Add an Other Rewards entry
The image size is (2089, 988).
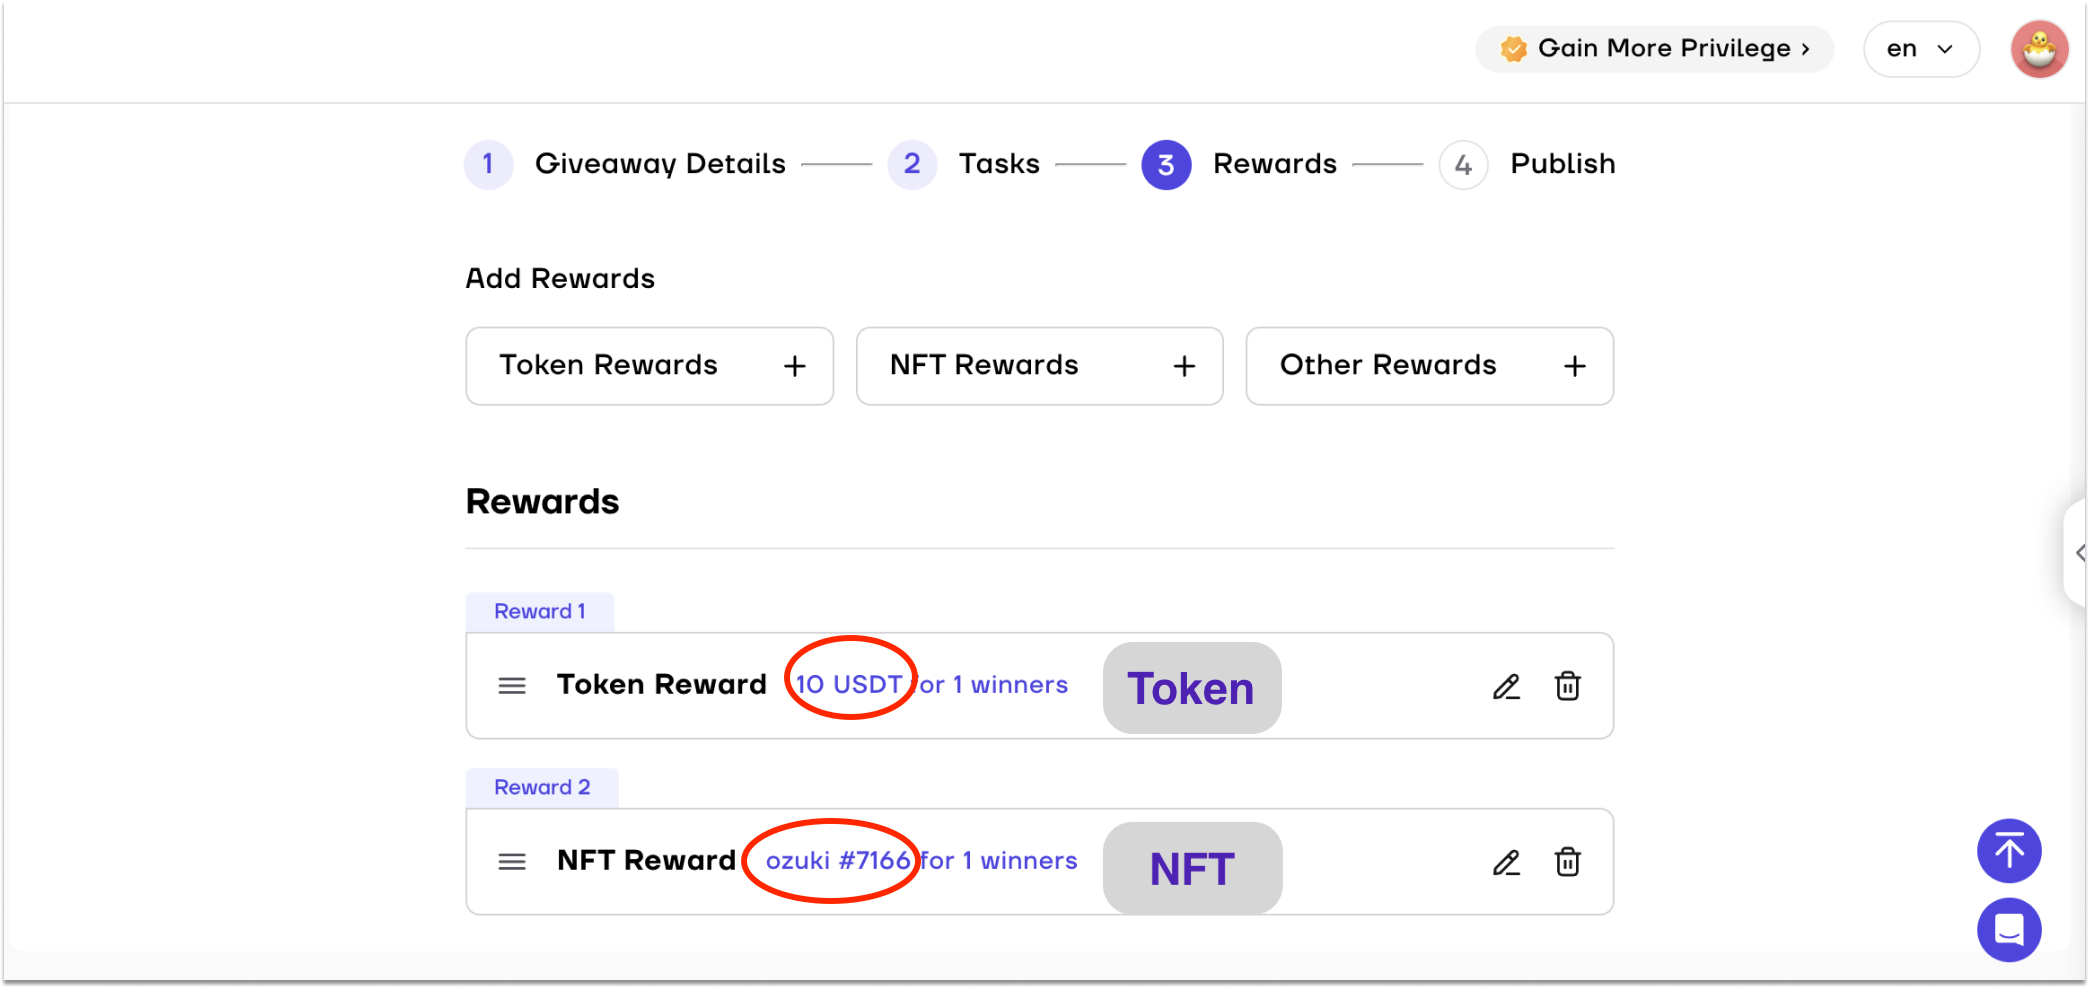[1429, 366]
